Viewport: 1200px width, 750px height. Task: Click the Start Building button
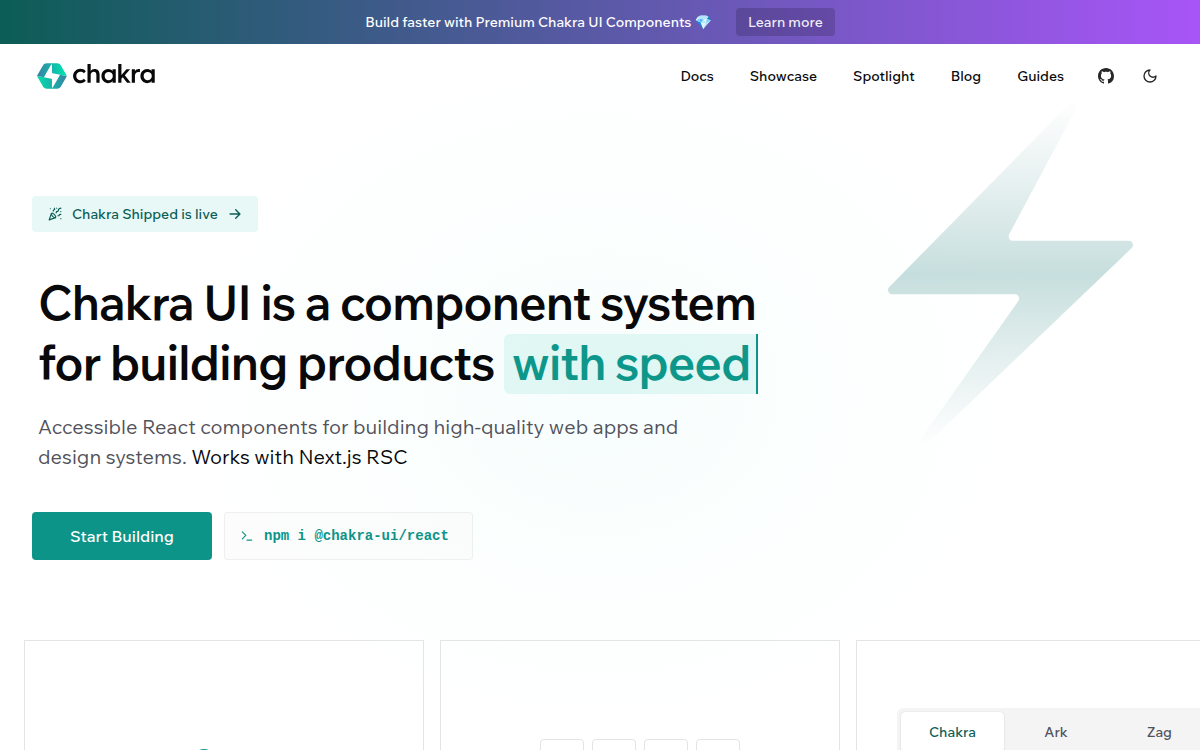point(122,536)
